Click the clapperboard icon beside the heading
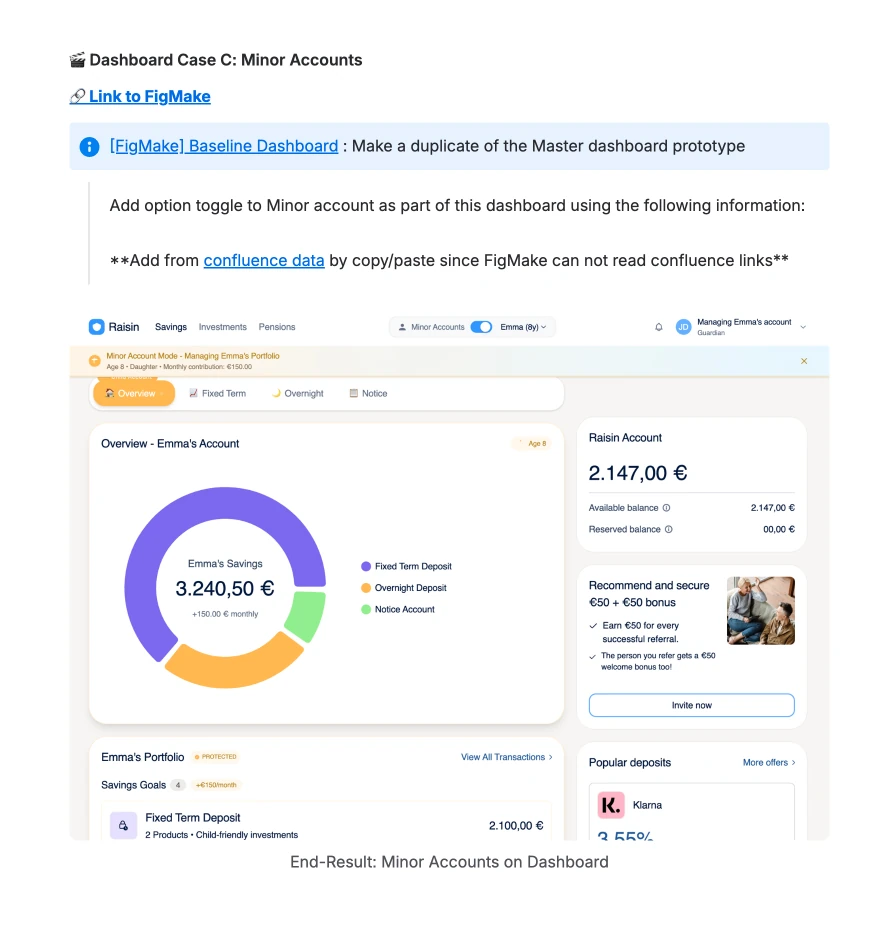The width and height of the screenshot is (883, 942). 77,60
